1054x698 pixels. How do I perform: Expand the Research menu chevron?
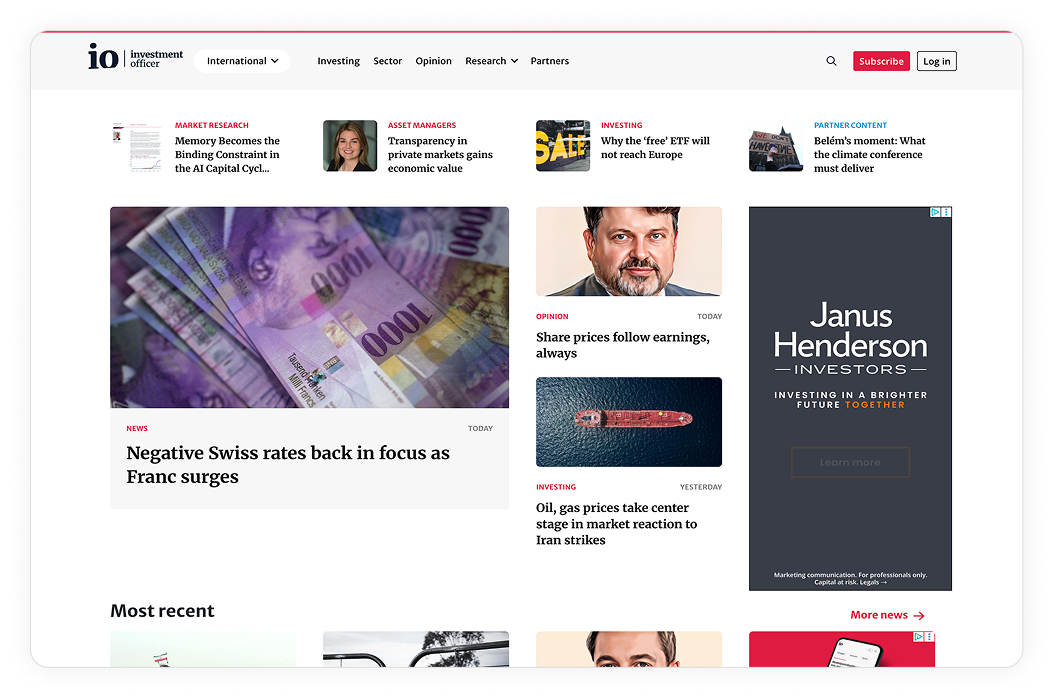[514, 61]
